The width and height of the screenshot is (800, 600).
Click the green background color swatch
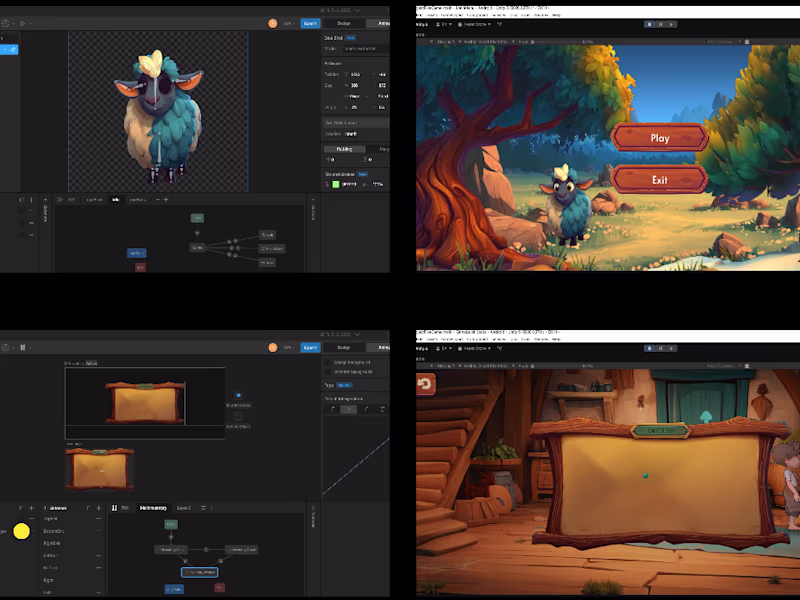(336, 184)
